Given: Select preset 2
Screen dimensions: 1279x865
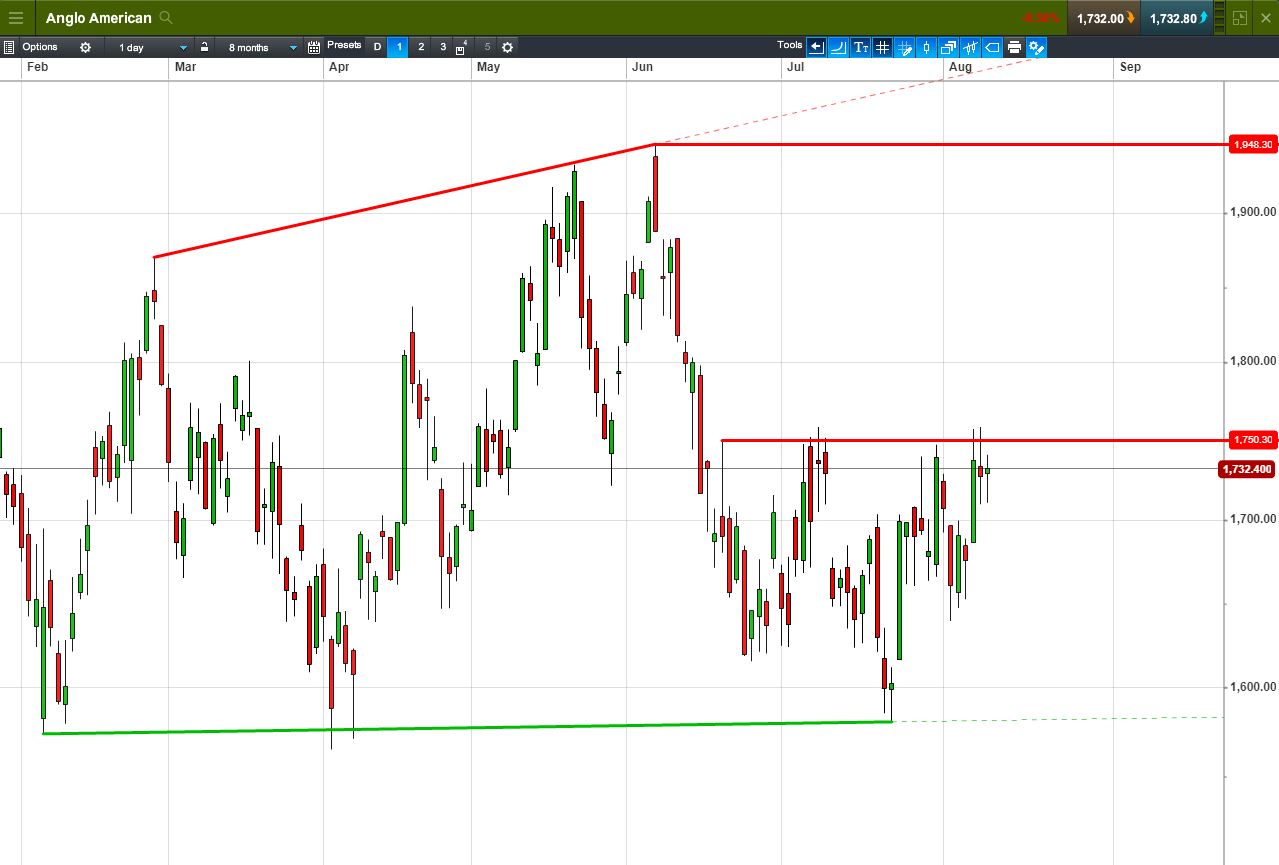Looking at the screenshot, I should click(421, 47).
